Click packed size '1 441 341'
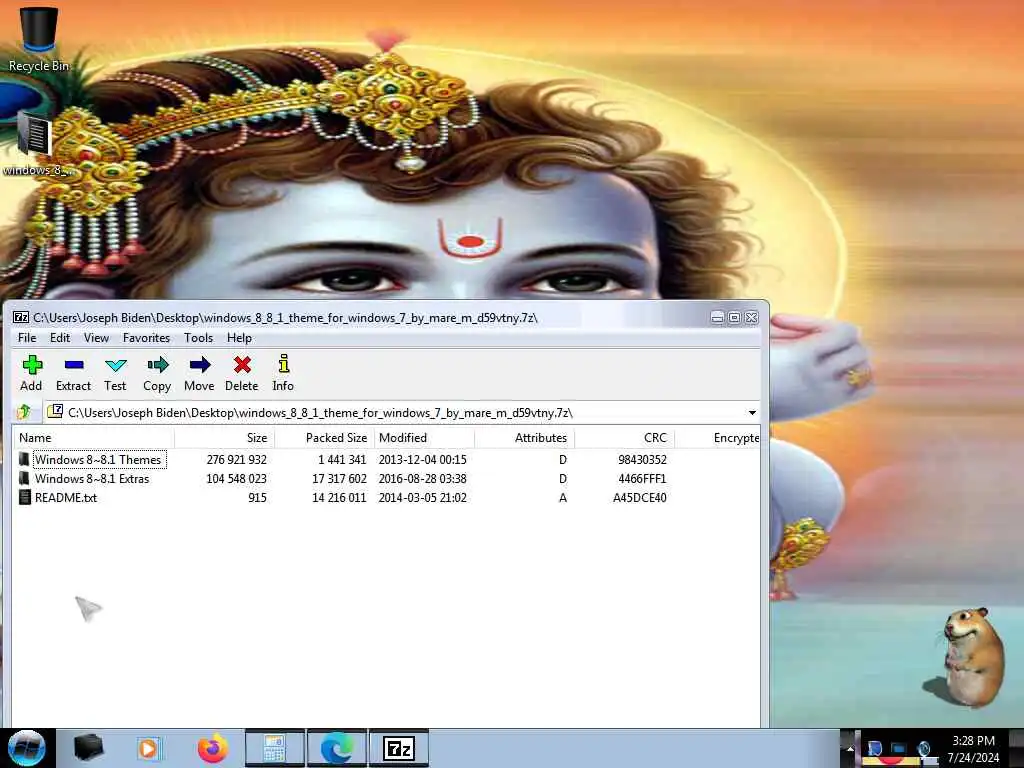 pos(342,460)
